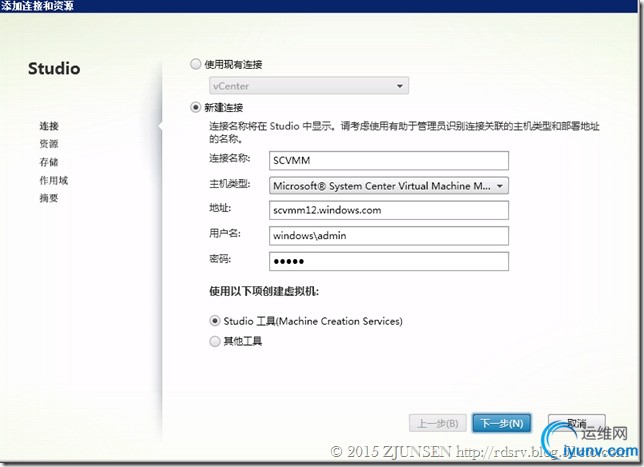Go to the 作用域 step in sidebar
644x467 pixels.
point(54,180)
